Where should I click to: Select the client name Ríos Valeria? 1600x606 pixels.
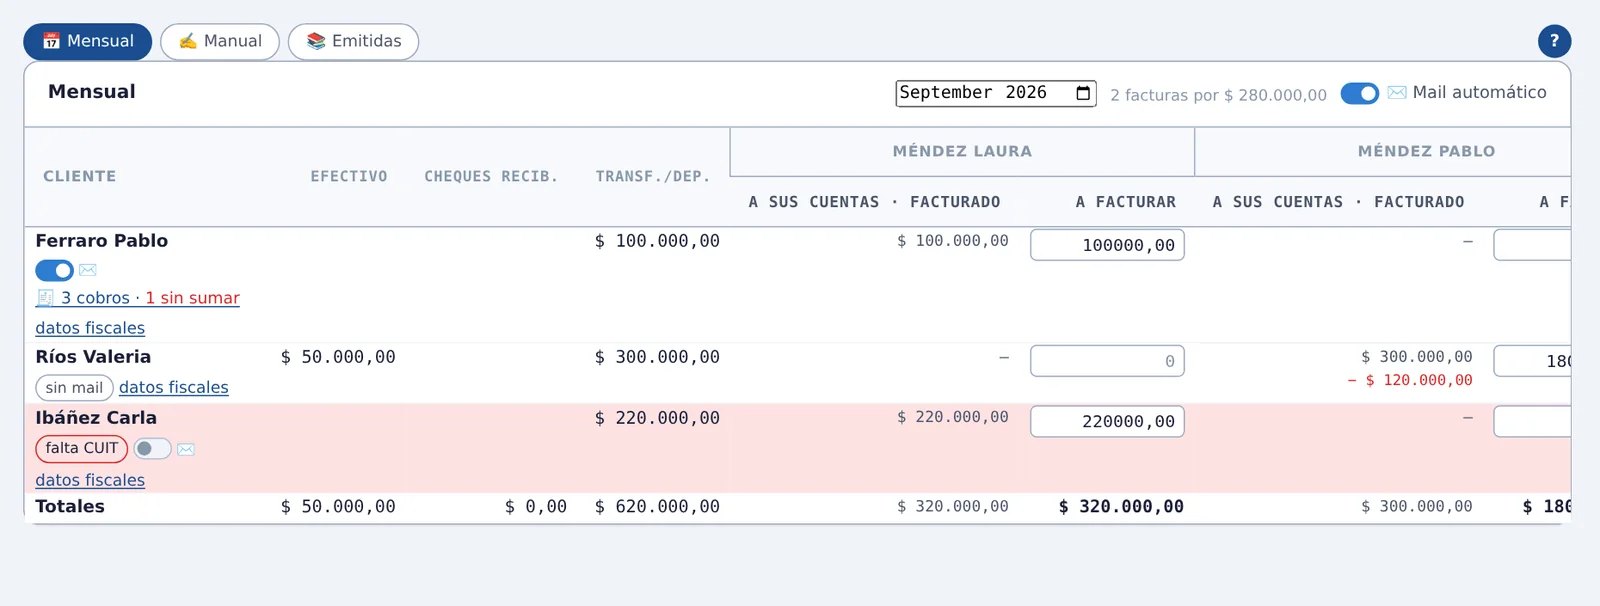point(93,357)
